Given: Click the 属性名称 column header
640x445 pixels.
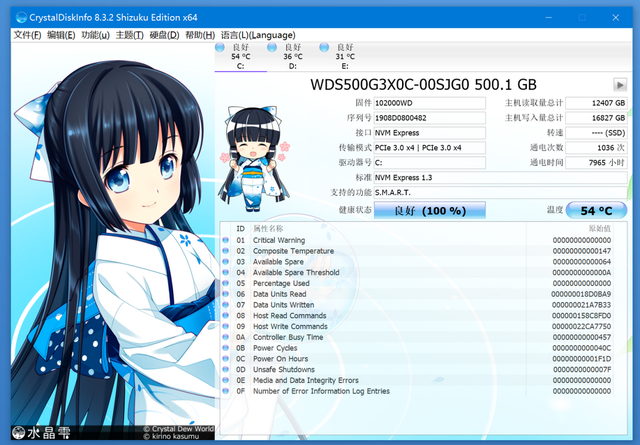Looking at the screenshot, I should [x=268, y=229].
